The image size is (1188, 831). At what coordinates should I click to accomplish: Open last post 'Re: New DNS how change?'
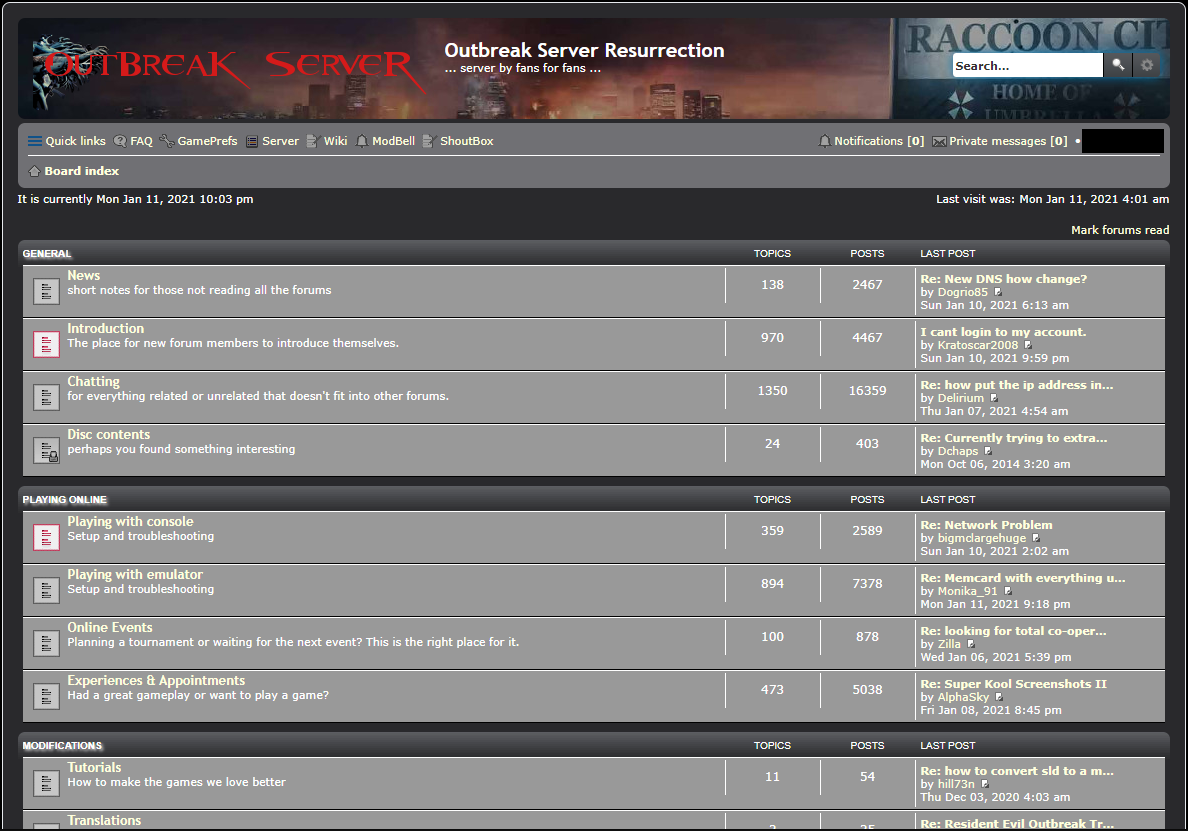[1003, 280]
